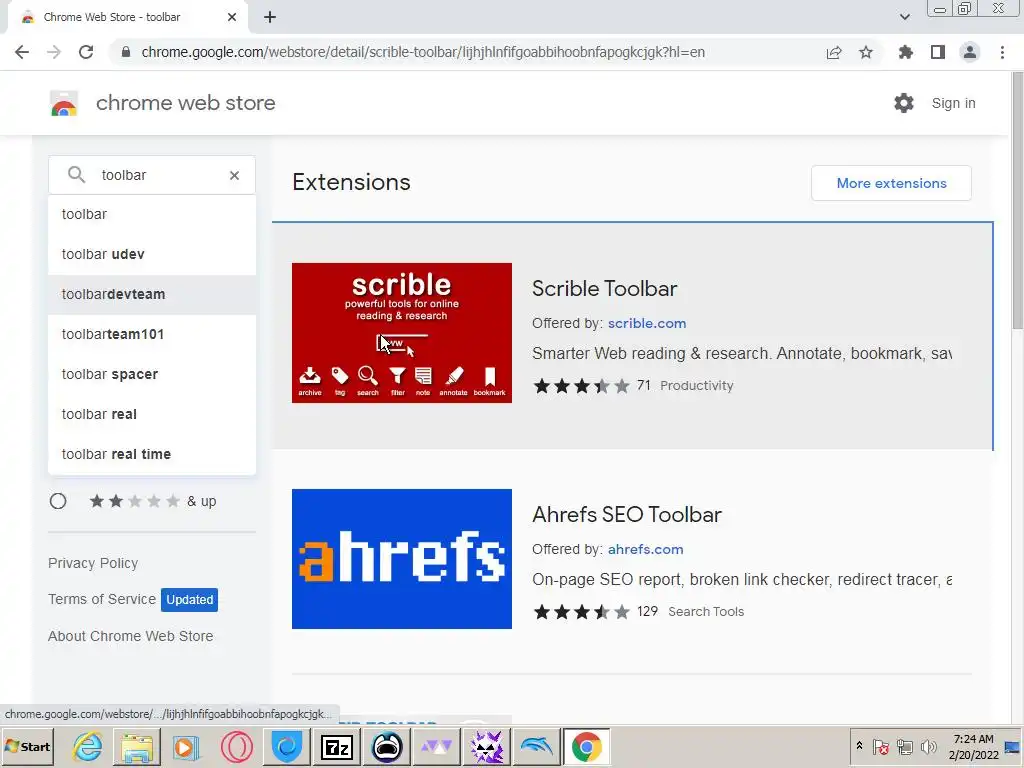
Task: Choose the 'toolbar real time' suggestion
Action: tap(152, 454)
